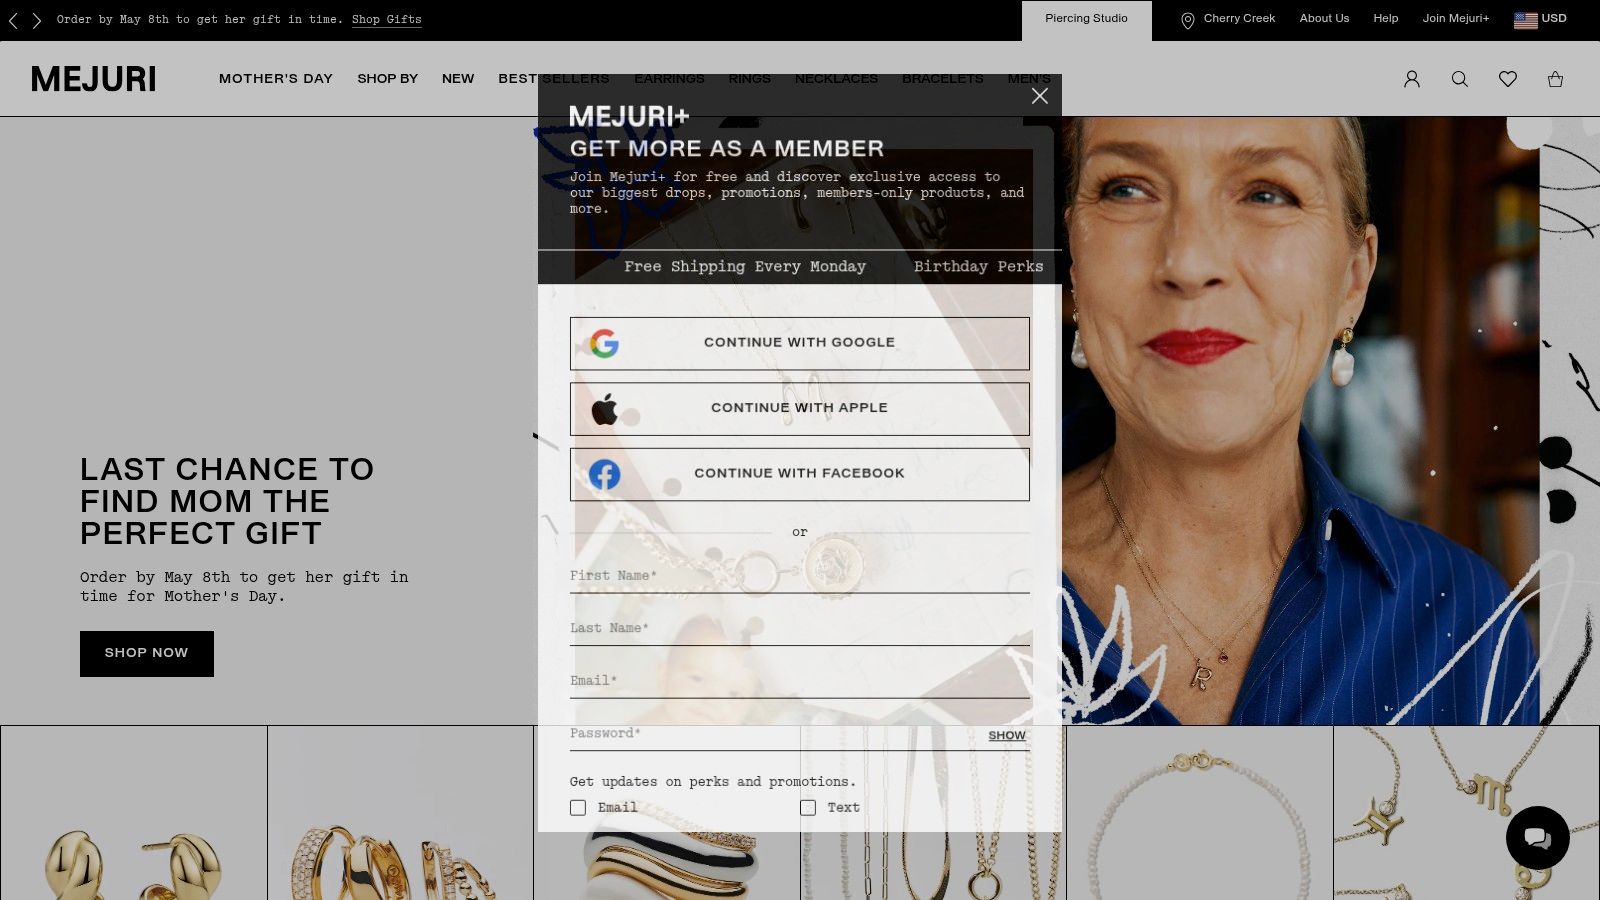Open the Help link
Image resolution: width=1600 pixels, height=900 pixels.
(1386, 19)
